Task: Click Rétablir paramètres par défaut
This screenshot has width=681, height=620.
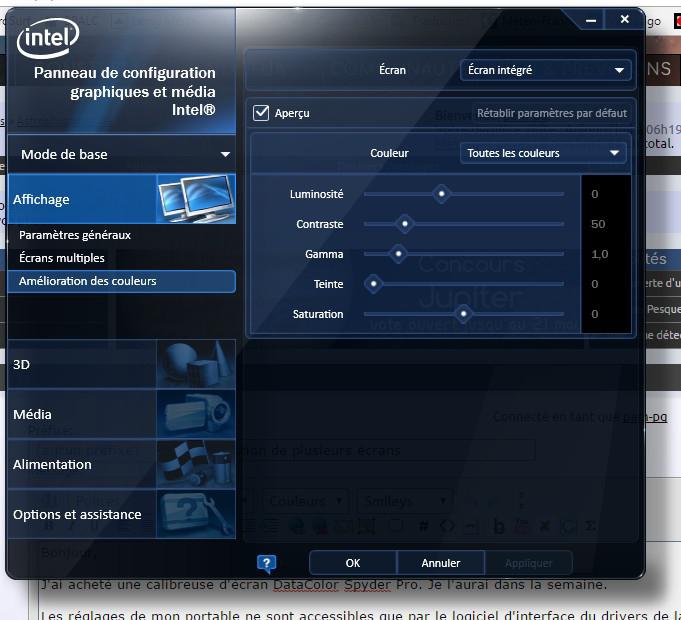Action: [552, 113]
